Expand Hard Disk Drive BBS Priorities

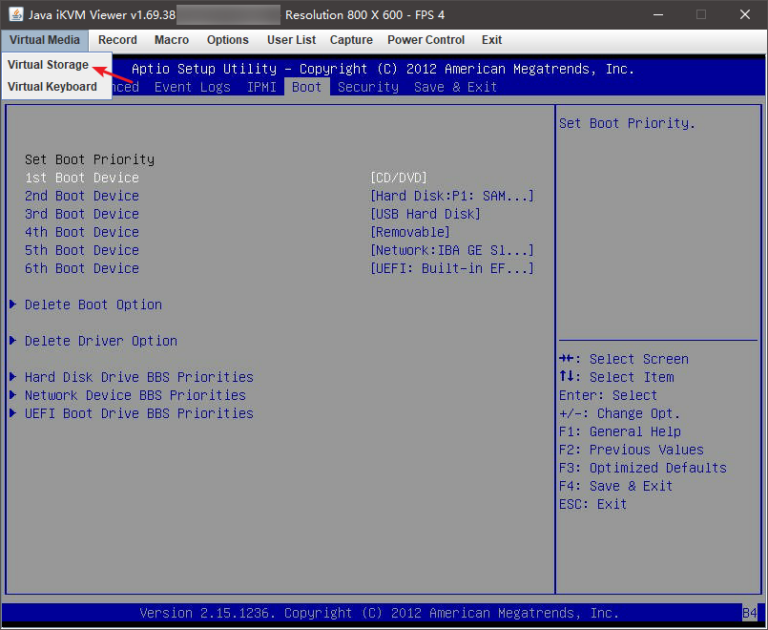pos(138,377)
